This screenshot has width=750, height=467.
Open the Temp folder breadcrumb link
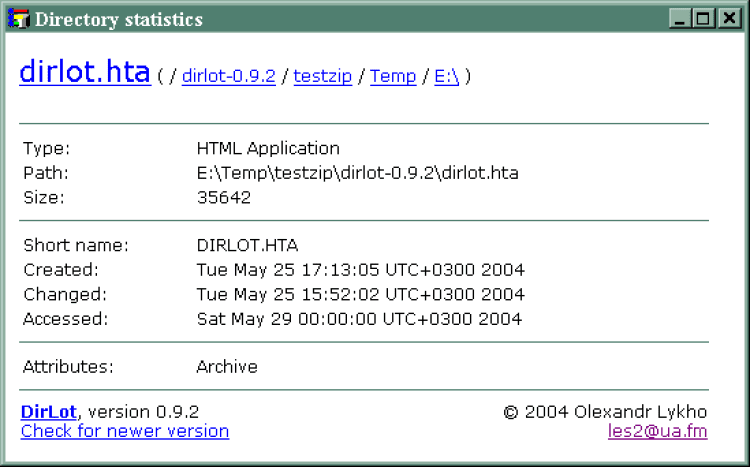tap(393, 76)
